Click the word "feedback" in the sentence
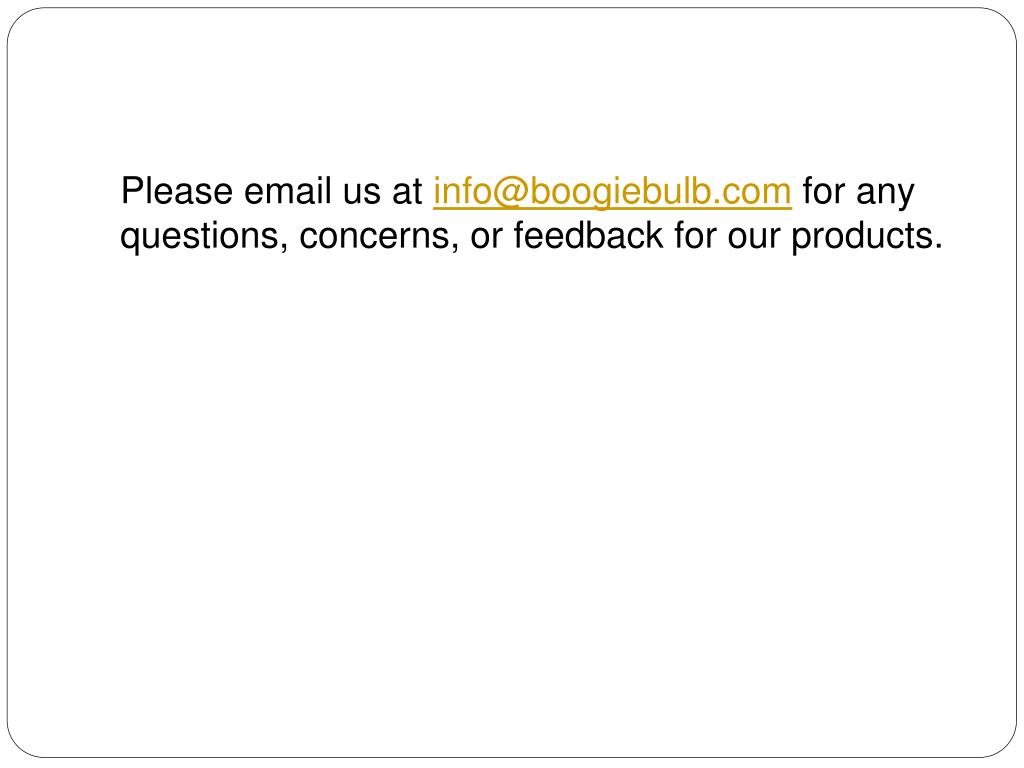The image size is (1024, 768). coord(588,235)
